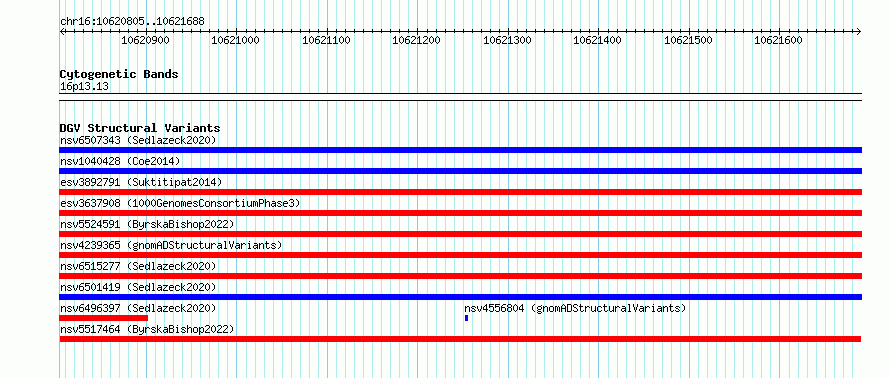Image resolution: width=890 pixels, height=378 pixels.
Task: Select the red nsv5517464 variant bar
Action: click(x=460, y=339)
